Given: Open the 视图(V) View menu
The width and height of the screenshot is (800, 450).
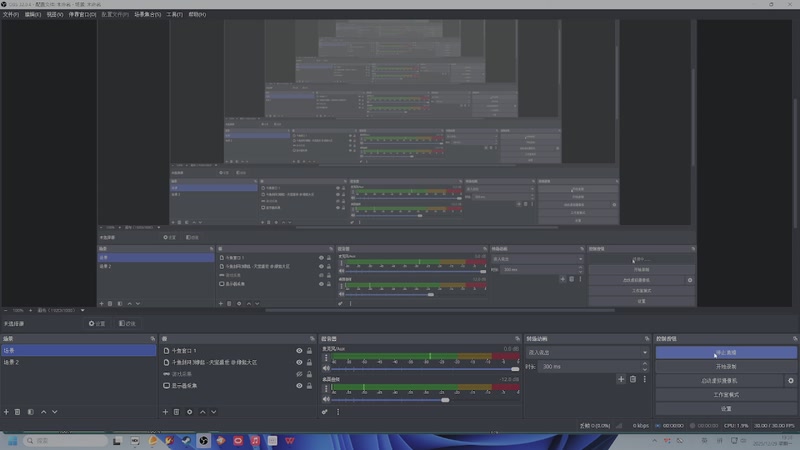Looking at the screenshot, I should [55, 14].
